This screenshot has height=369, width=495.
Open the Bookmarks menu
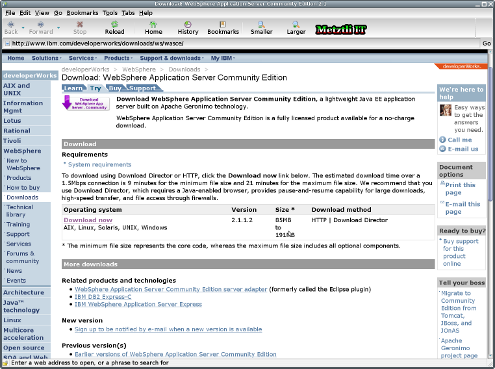(82, 13)
